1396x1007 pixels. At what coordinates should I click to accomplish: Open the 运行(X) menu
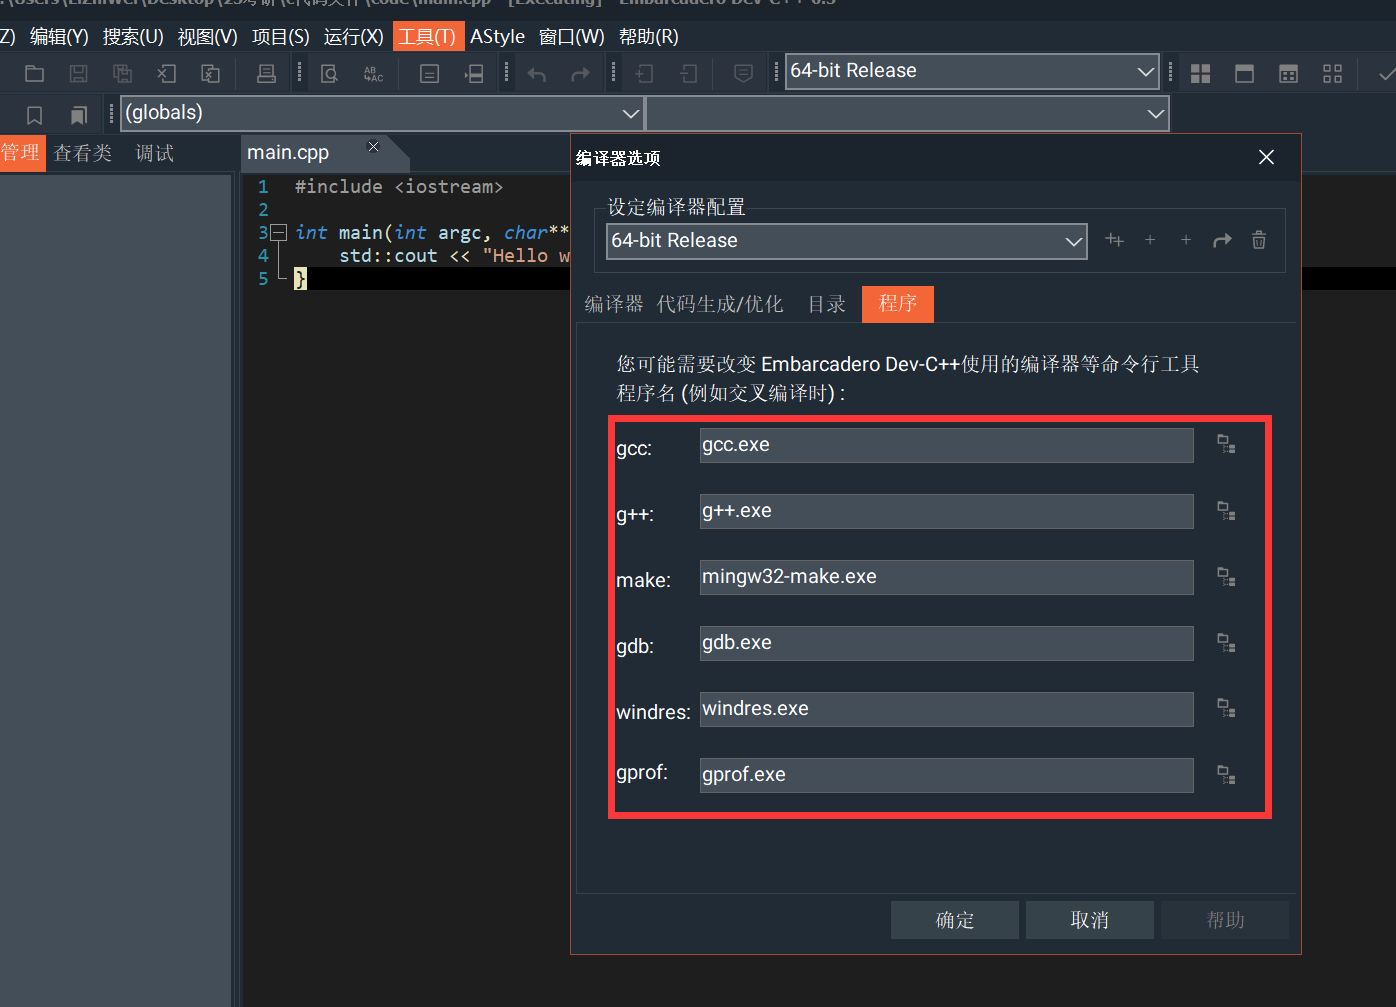(x=353, y=37)
